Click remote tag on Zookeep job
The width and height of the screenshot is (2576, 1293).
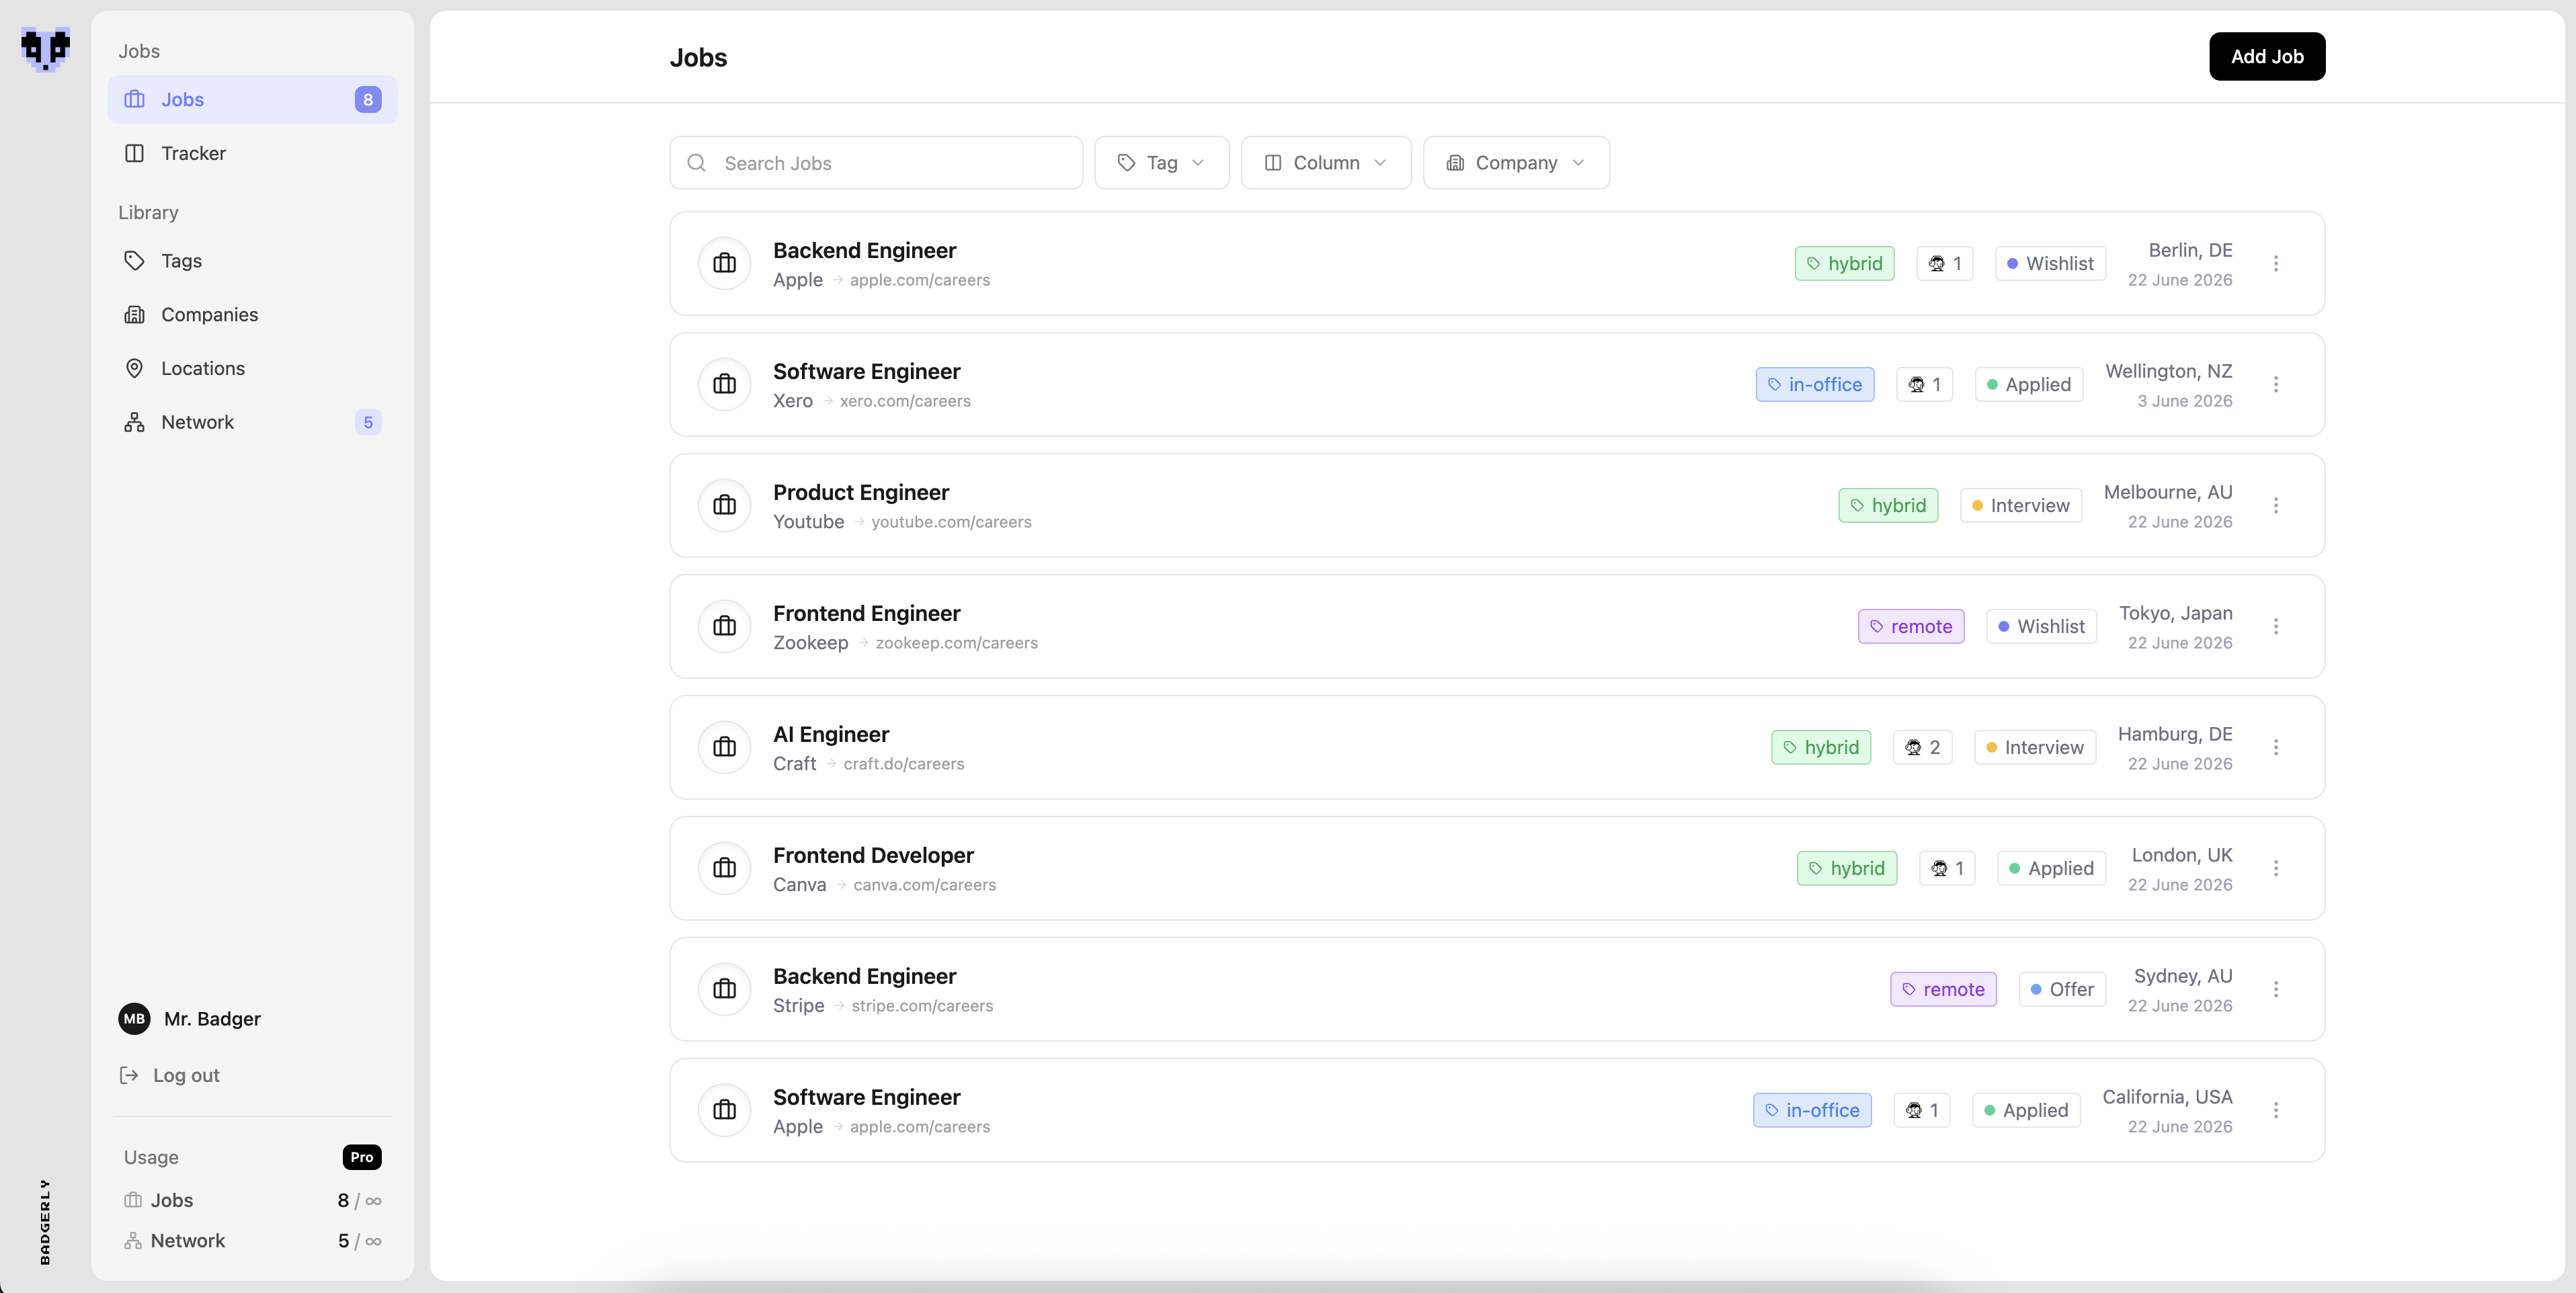pyautogui.click(x=1911, y=627)
